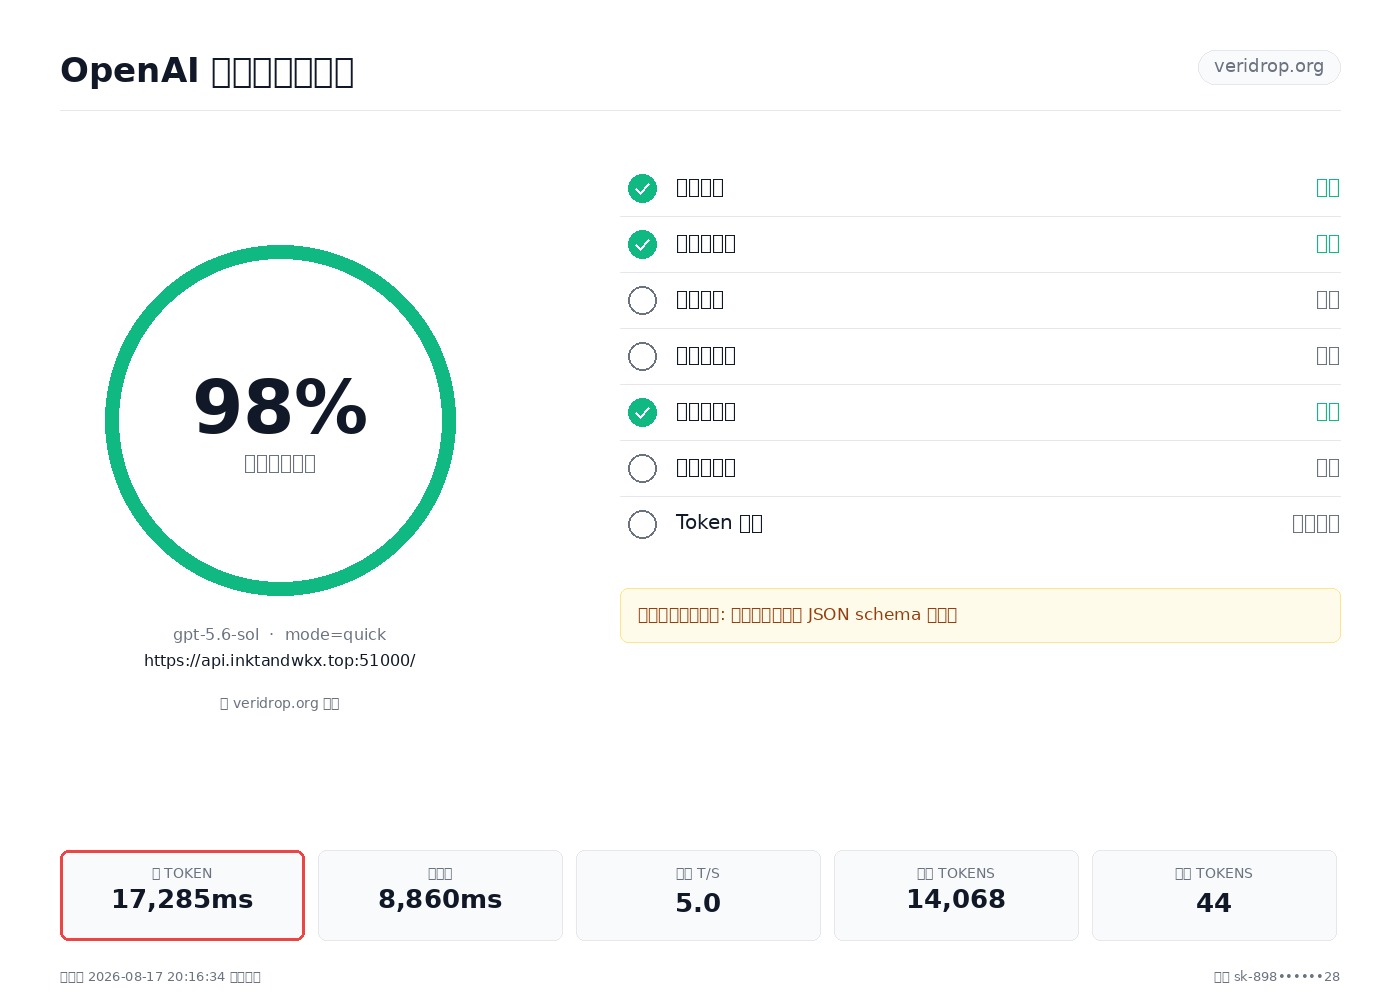Click the gpt-5.6-sol mode=quick label

280,634
